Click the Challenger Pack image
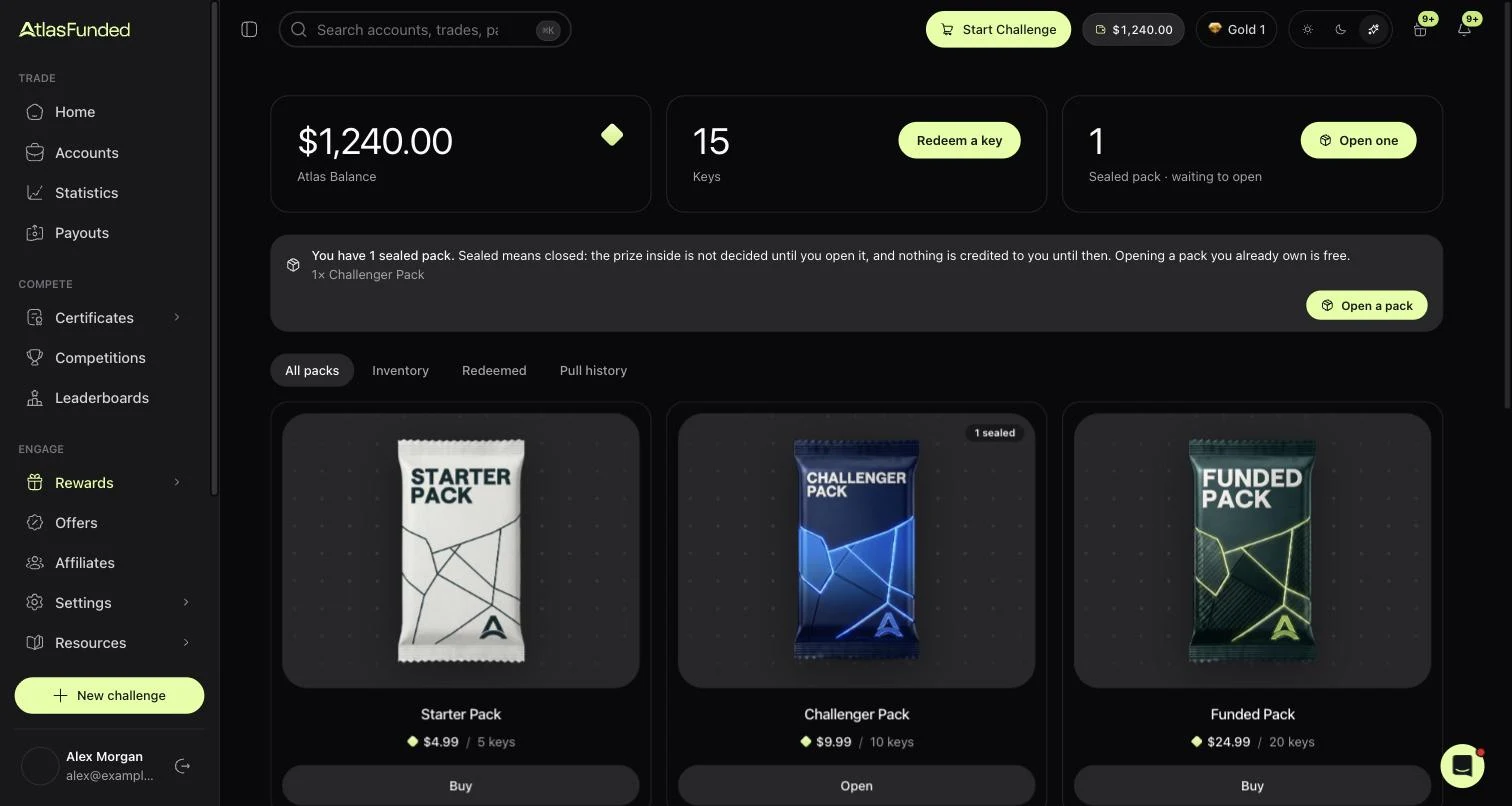 (x=857, y=551)
